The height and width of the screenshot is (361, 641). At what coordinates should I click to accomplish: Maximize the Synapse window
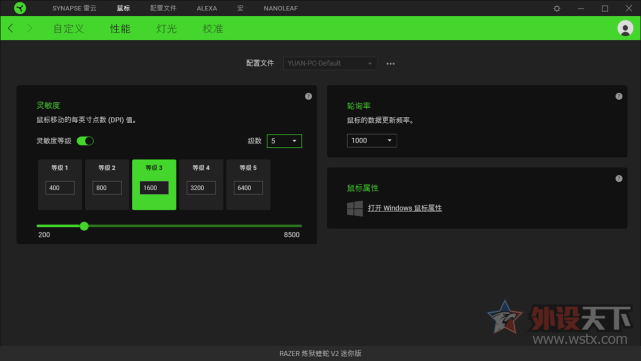(x=605, y=8)
